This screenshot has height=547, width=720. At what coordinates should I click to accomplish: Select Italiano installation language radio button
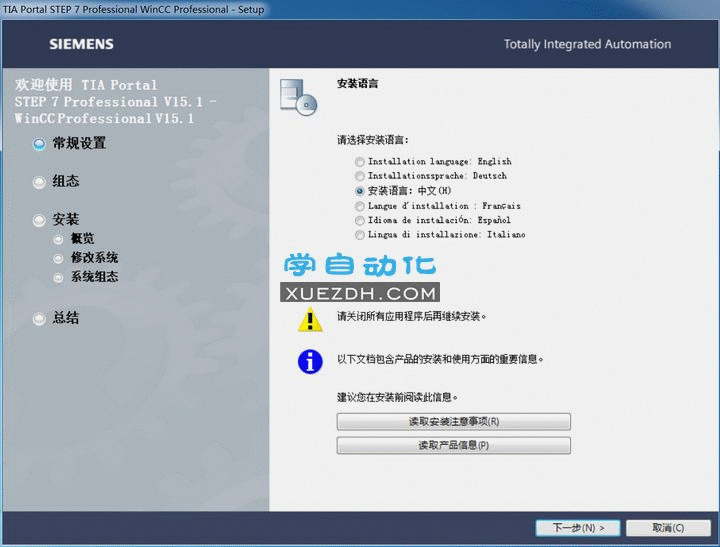pos(360,235)
